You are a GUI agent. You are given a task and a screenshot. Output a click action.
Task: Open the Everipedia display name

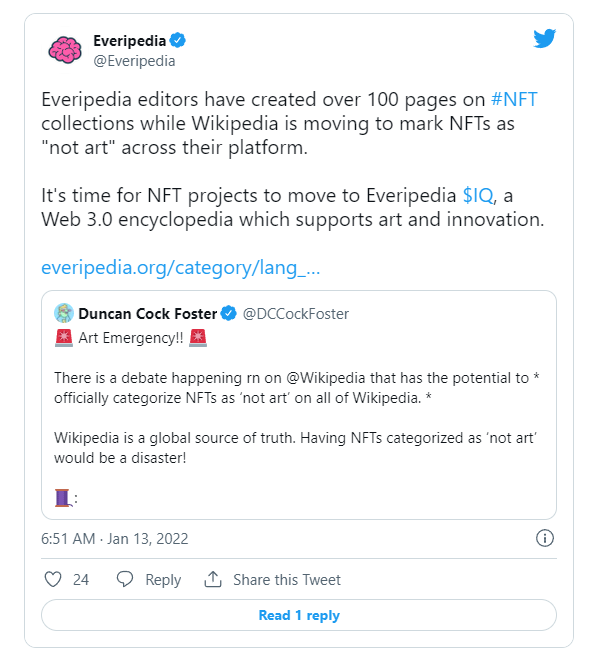click(x=130, y=41)
